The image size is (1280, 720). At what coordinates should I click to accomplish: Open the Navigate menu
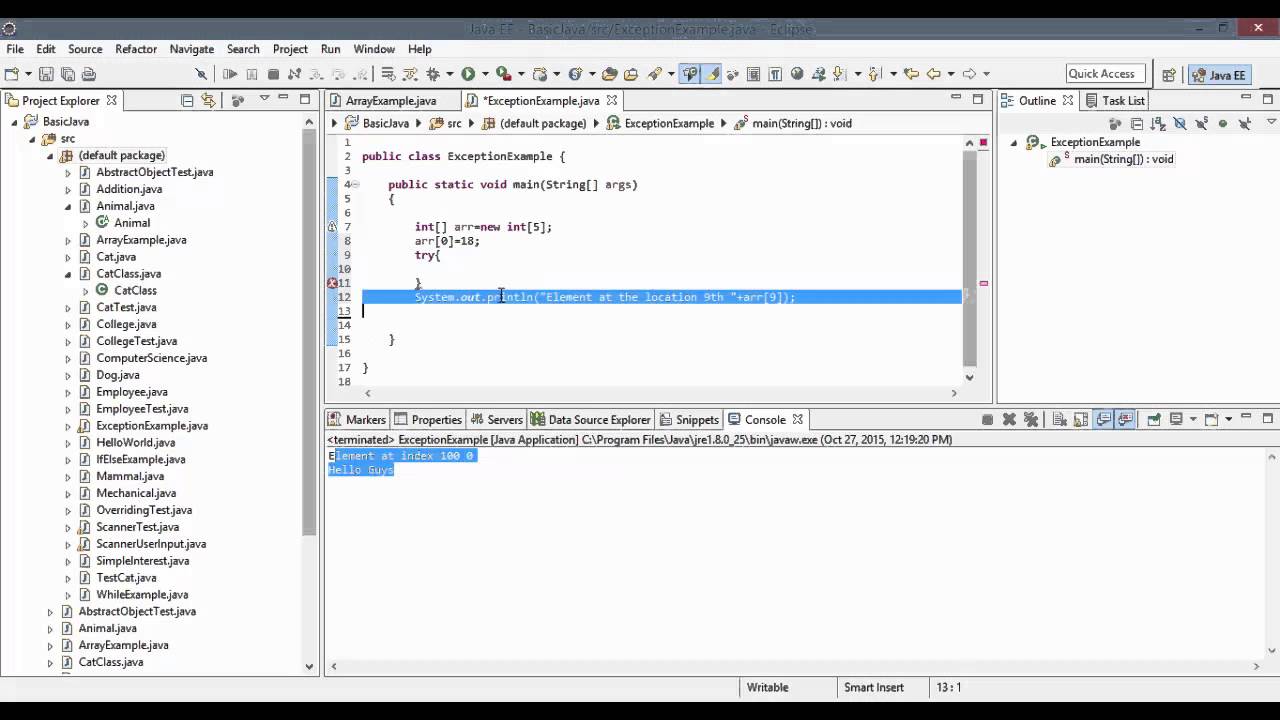tap(192, 49)
